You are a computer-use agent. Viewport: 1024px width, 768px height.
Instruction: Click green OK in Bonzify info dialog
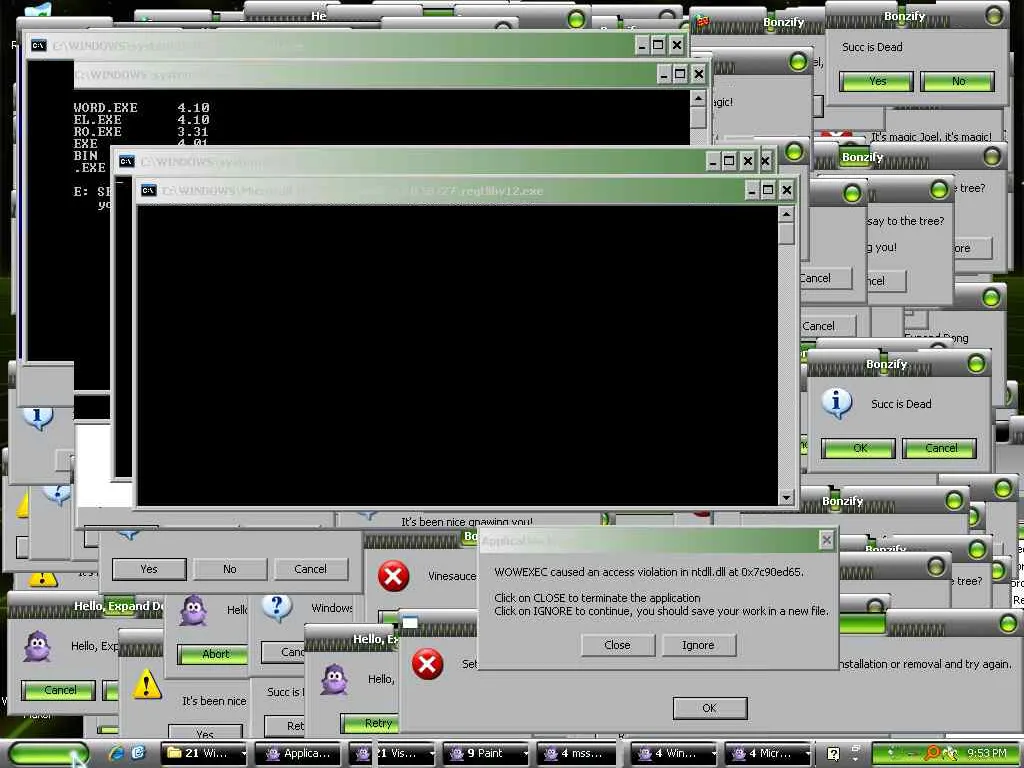(858, 448)
